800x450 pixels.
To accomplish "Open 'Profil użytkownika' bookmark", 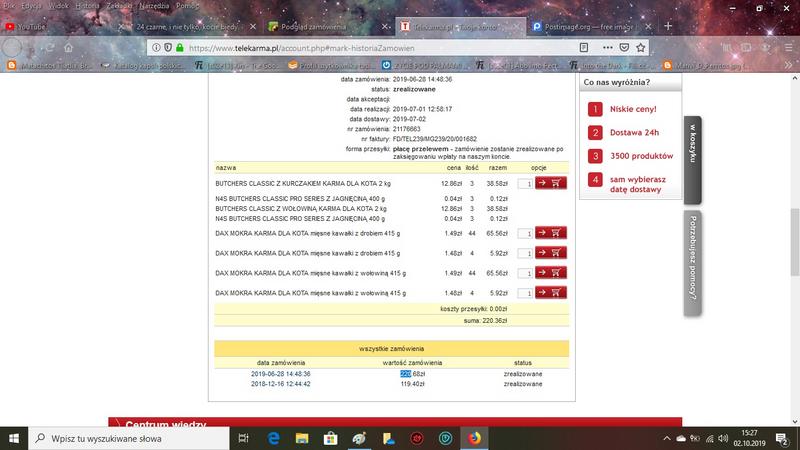I will point(331,65).
